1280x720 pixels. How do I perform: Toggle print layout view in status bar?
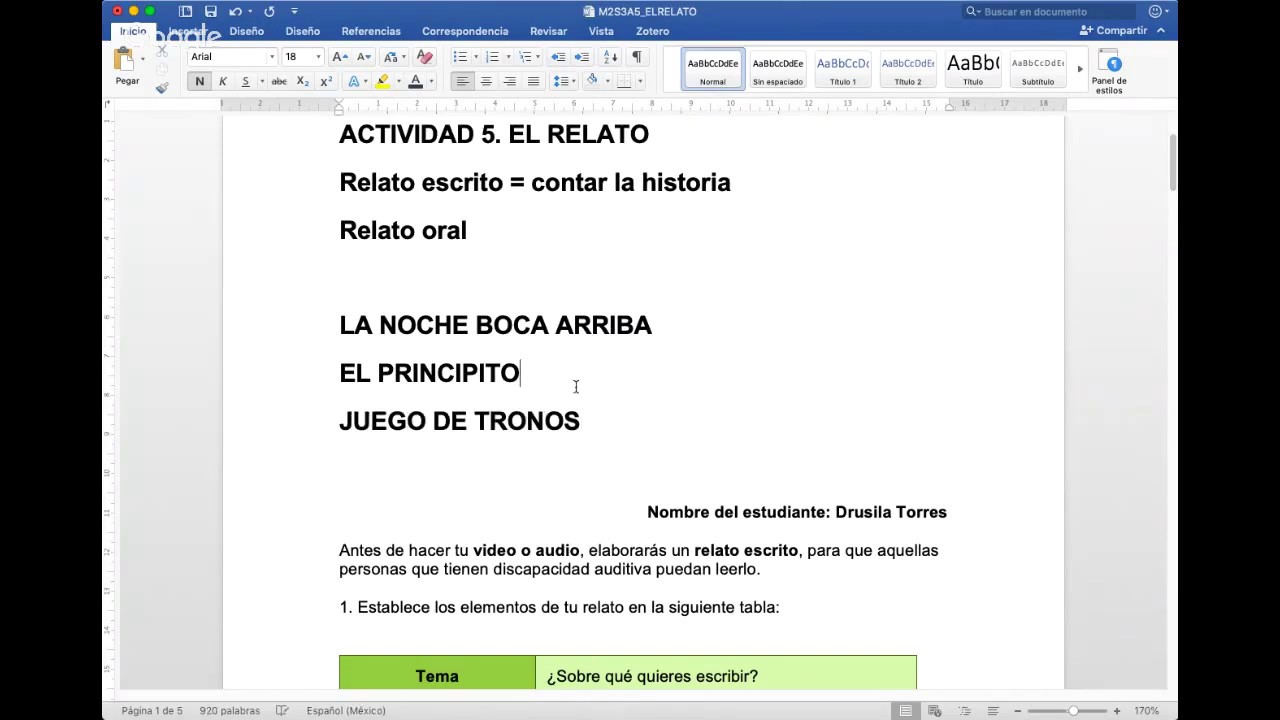click(905, 711)
